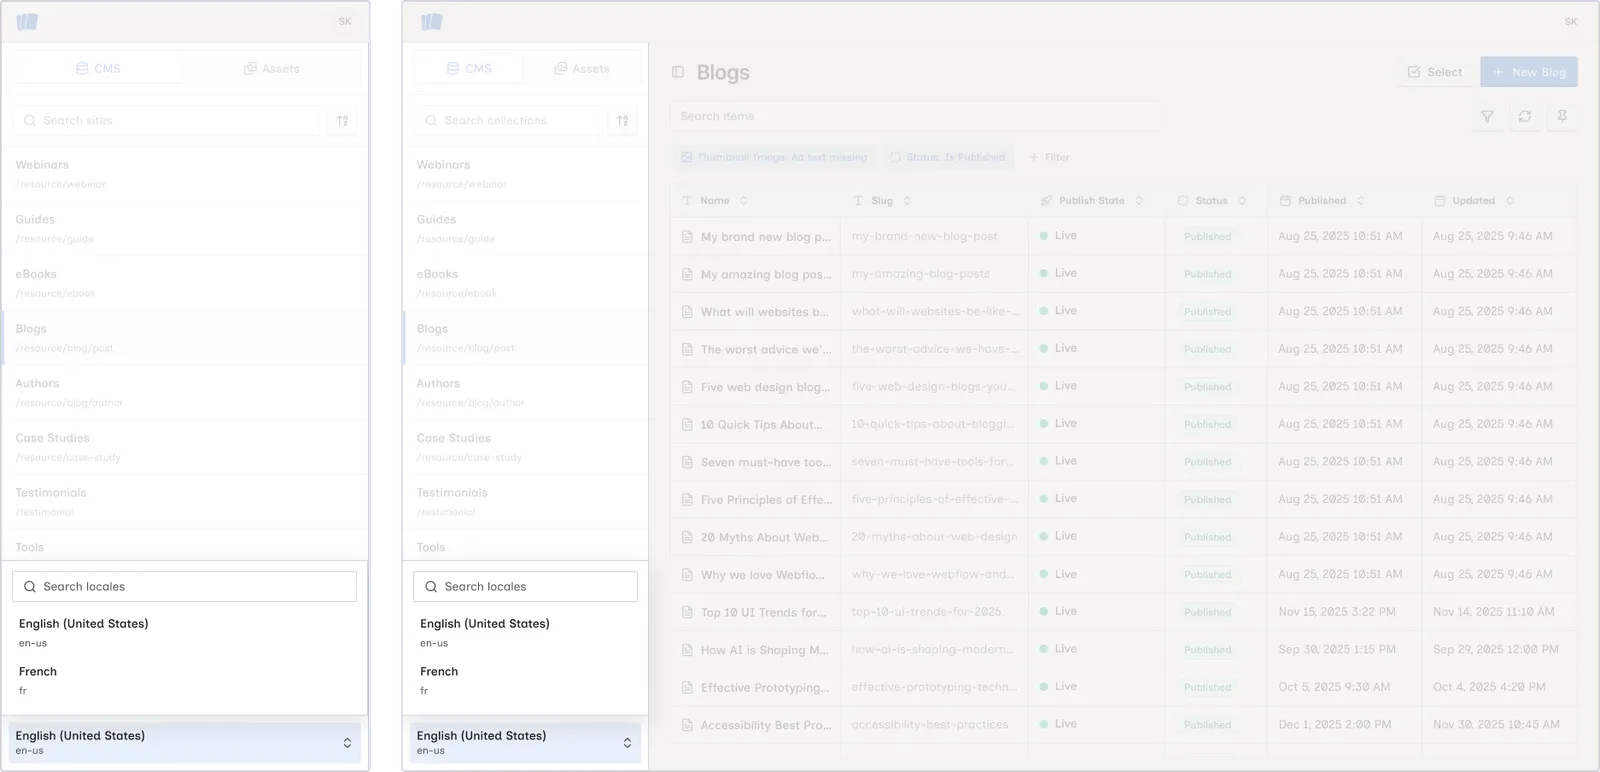Open Webinars collection in the right window
1600x772 pixels.
[x=525, y=174]
